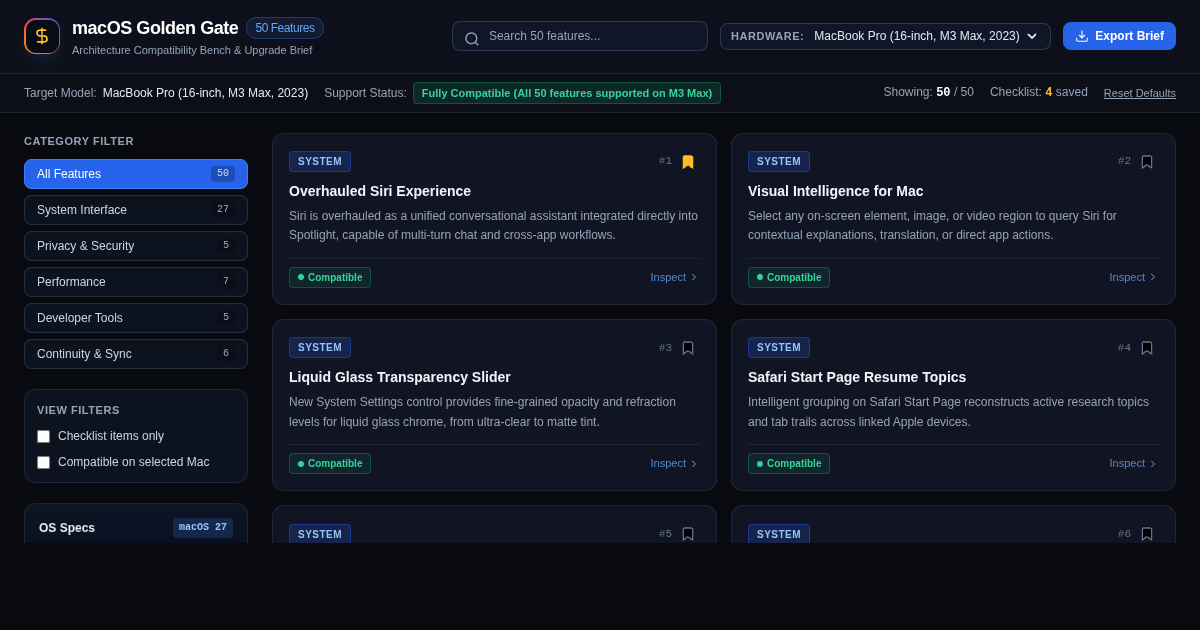Filter by Developer Tools category
This screenshot has width=1200, height=630.
pyautogui.click(x=136, y=318)
